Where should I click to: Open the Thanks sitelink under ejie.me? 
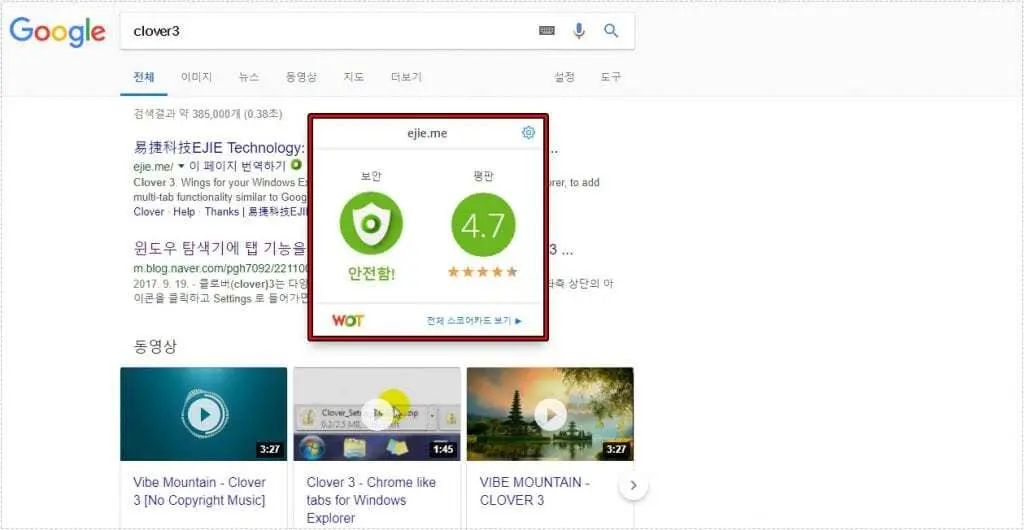pos(221,212)
